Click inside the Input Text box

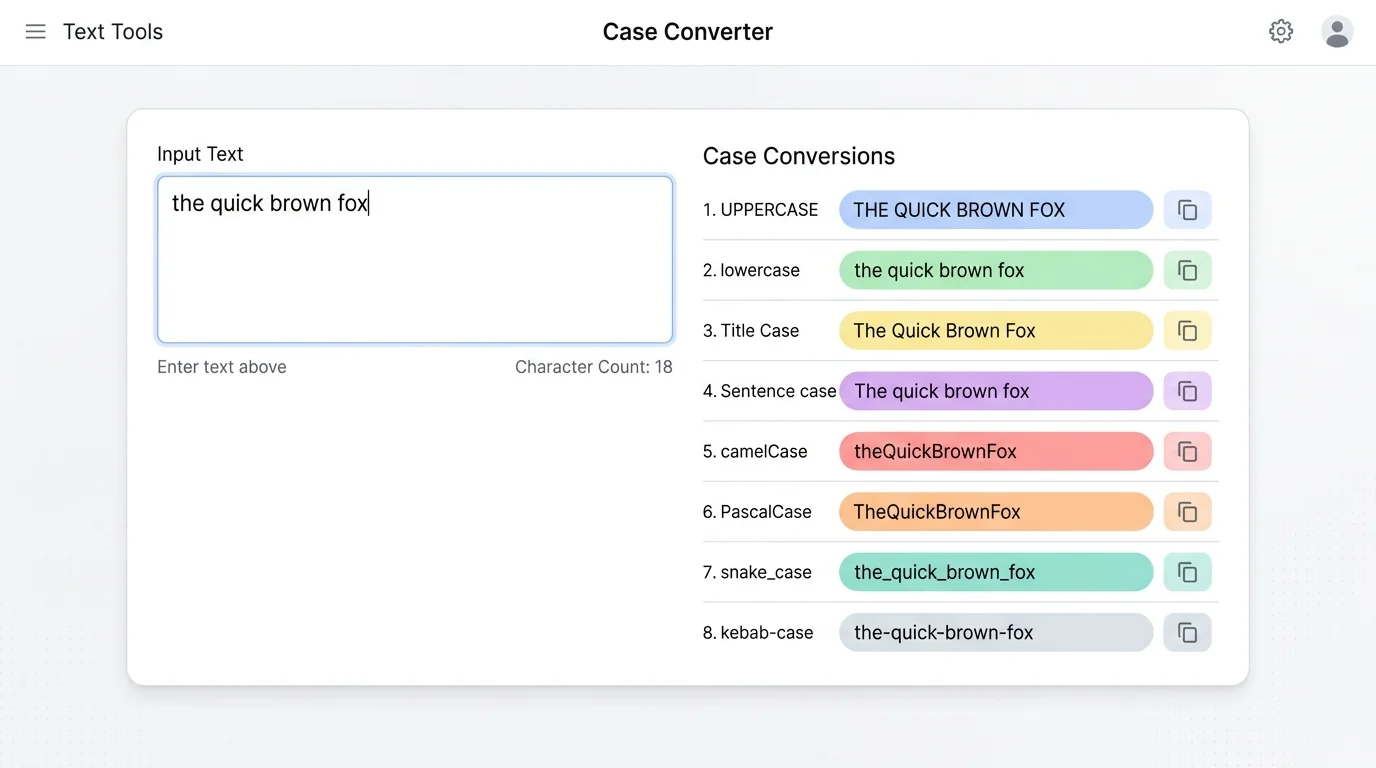pyautogui.click(x=414, y=259)
